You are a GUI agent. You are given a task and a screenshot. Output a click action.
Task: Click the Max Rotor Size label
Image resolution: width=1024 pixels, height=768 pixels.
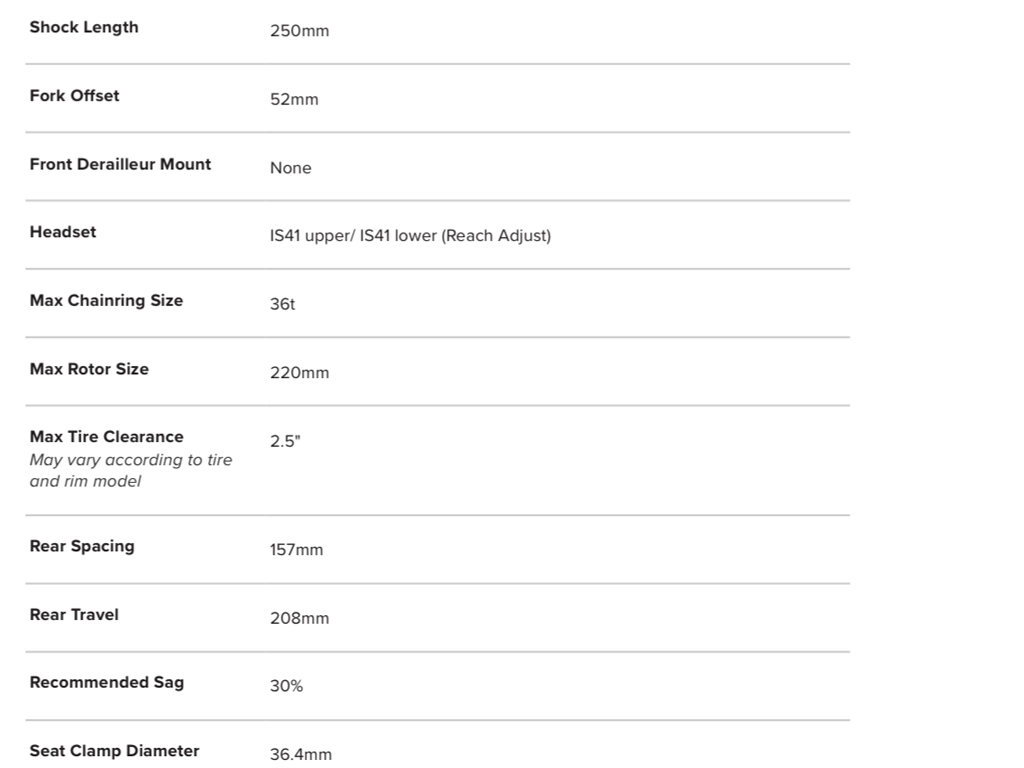coord(89,369)
